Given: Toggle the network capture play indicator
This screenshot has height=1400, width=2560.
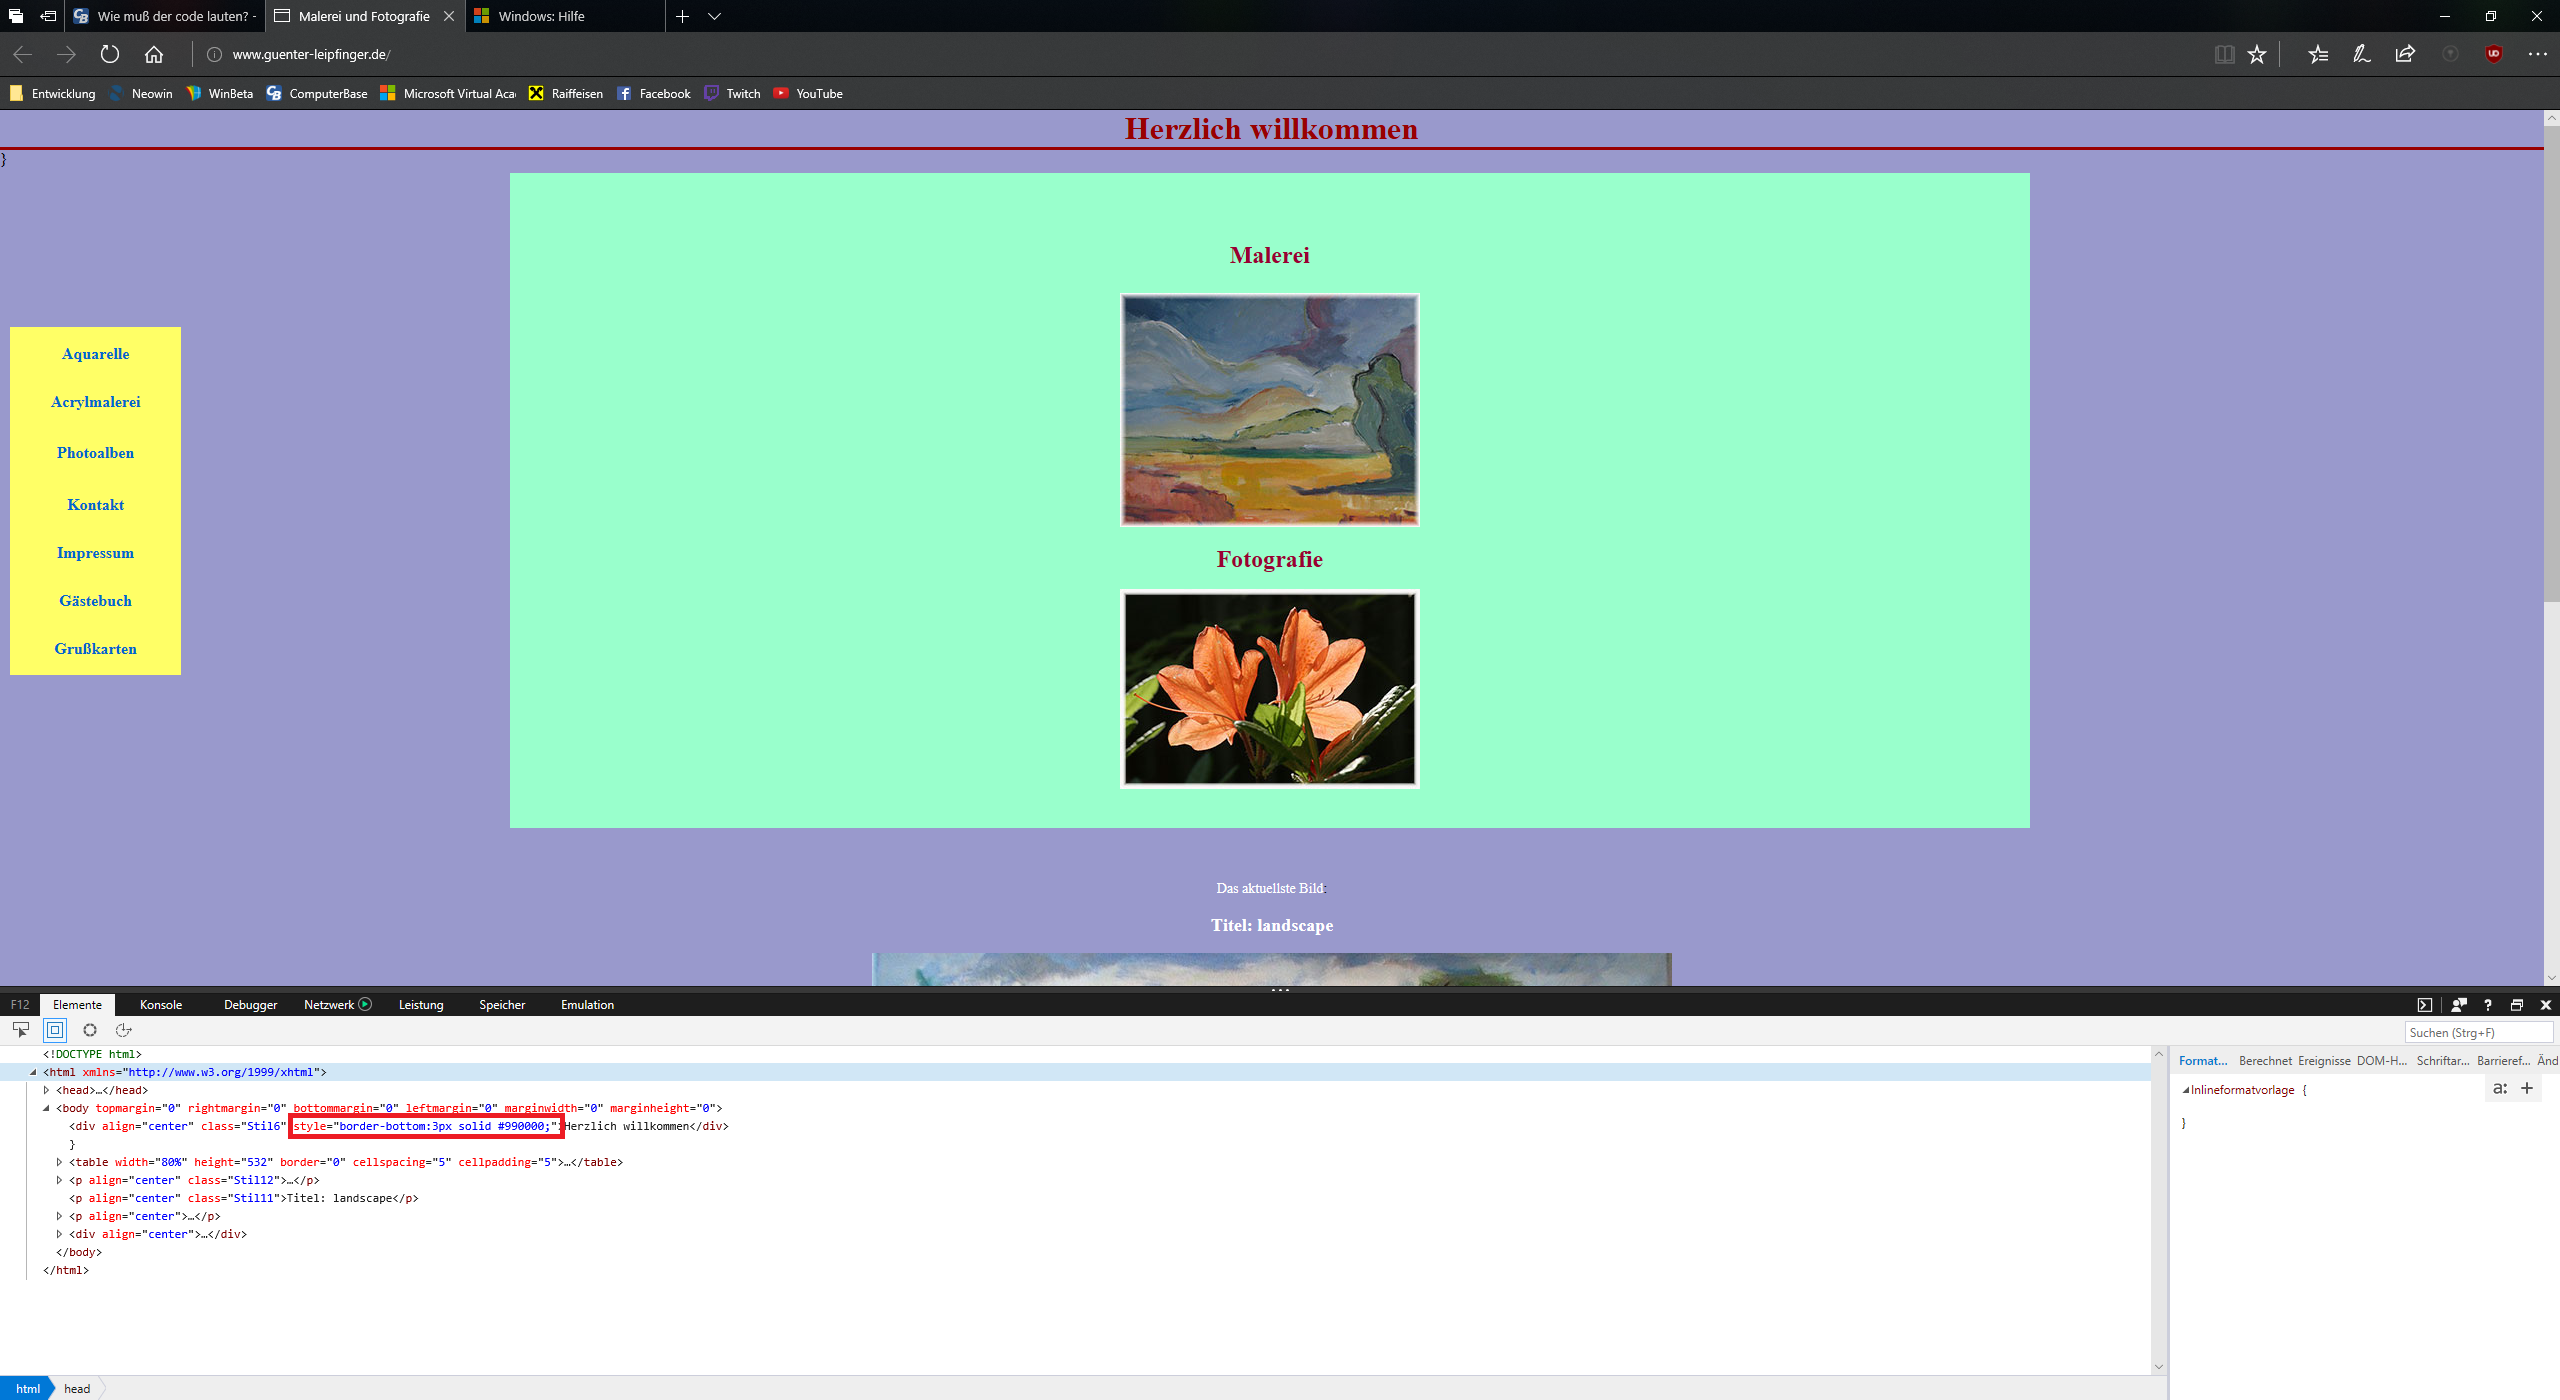Looking at the screenshot, I should click(x=365, y=1004).
